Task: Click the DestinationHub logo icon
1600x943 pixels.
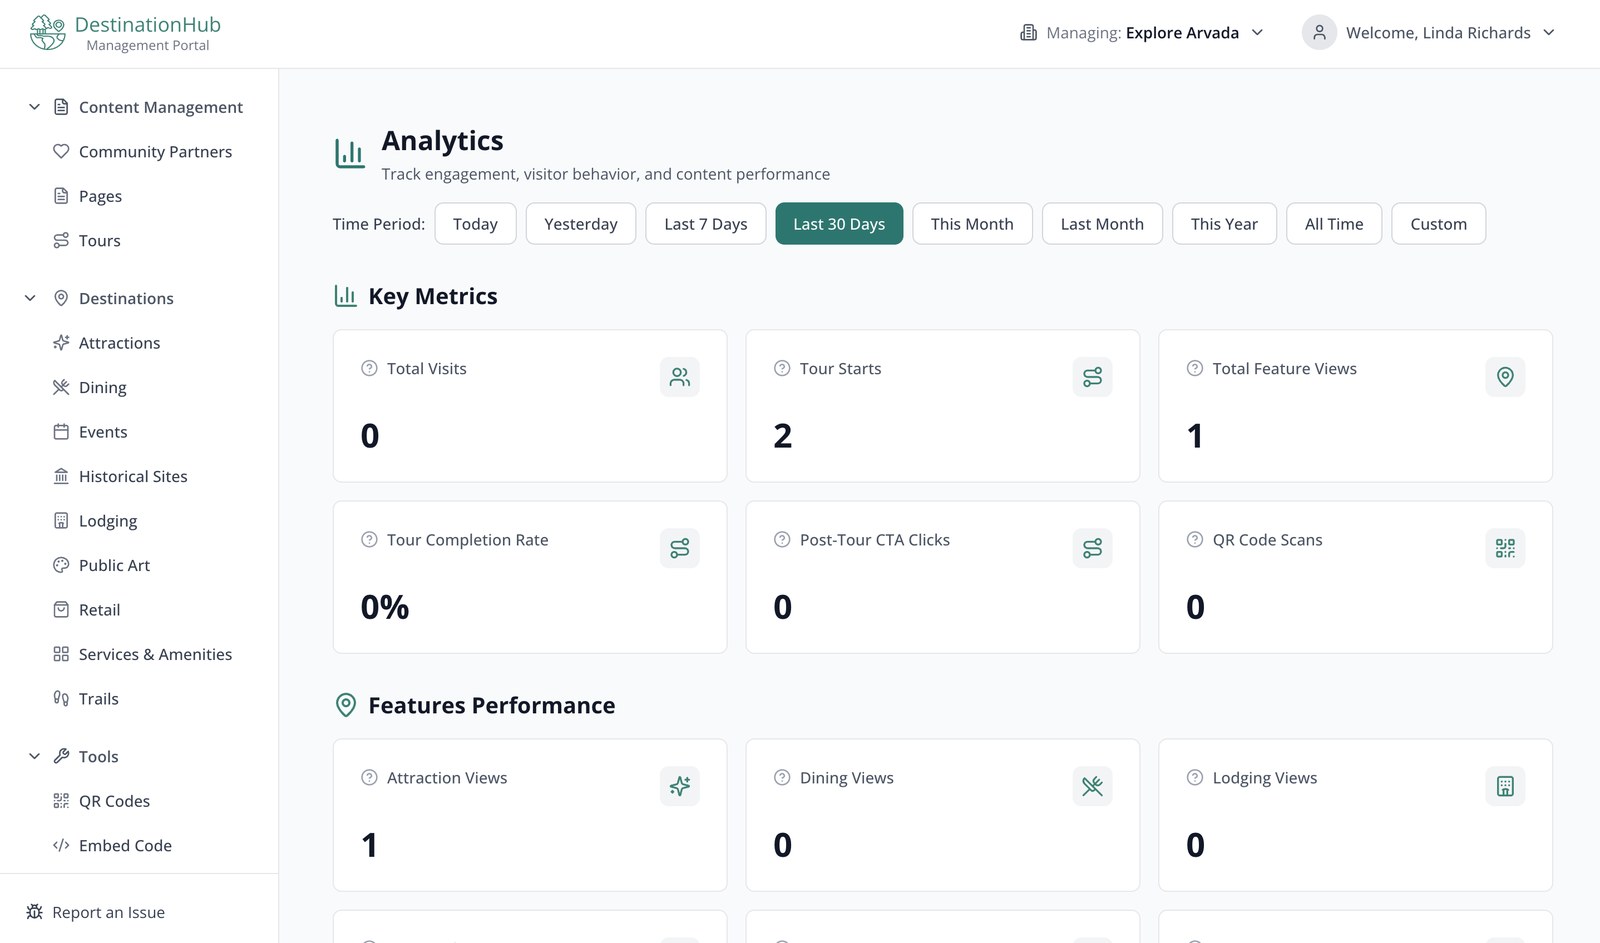Action: coord(47,32)
